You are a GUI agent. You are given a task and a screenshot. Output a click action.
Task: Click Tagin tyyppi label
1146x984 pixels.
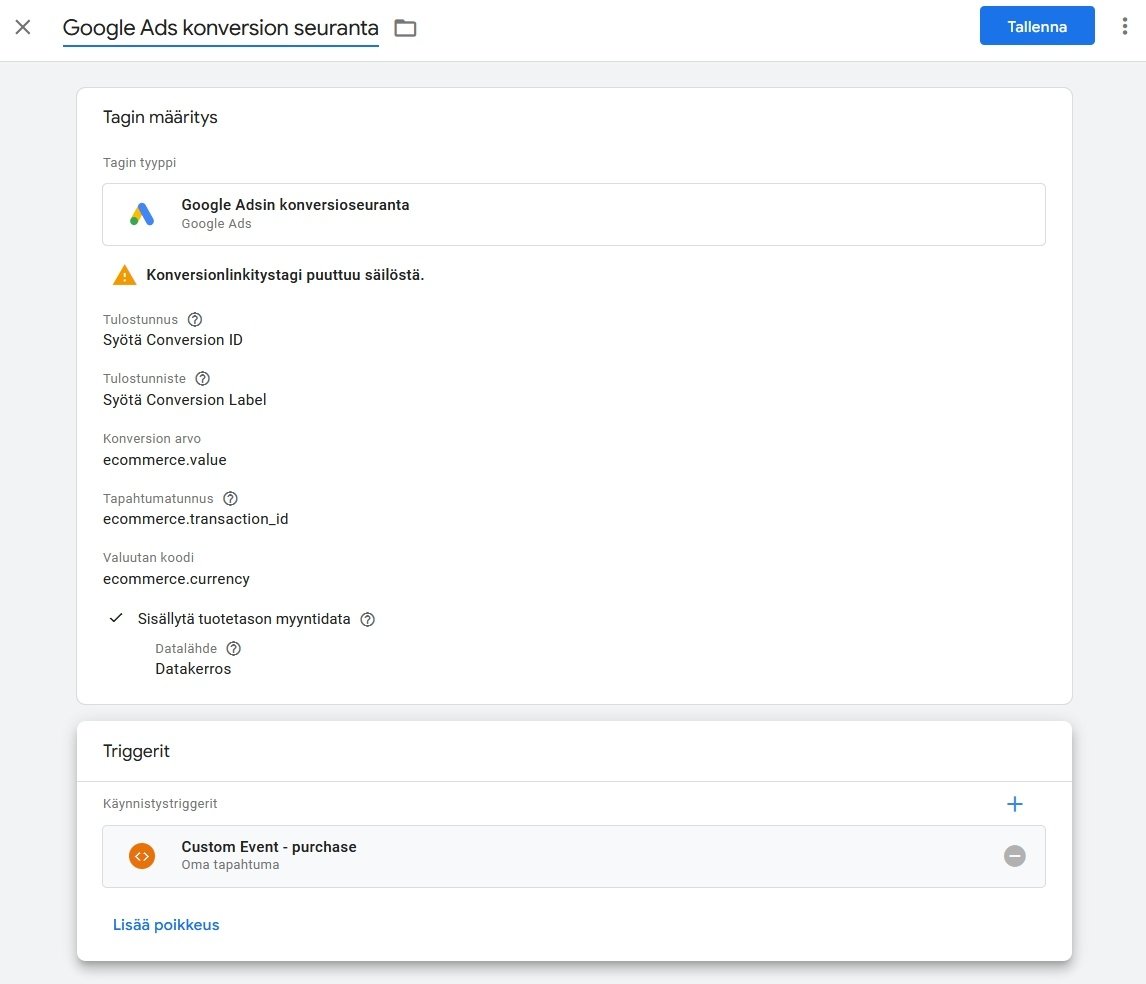click(140, 163)
